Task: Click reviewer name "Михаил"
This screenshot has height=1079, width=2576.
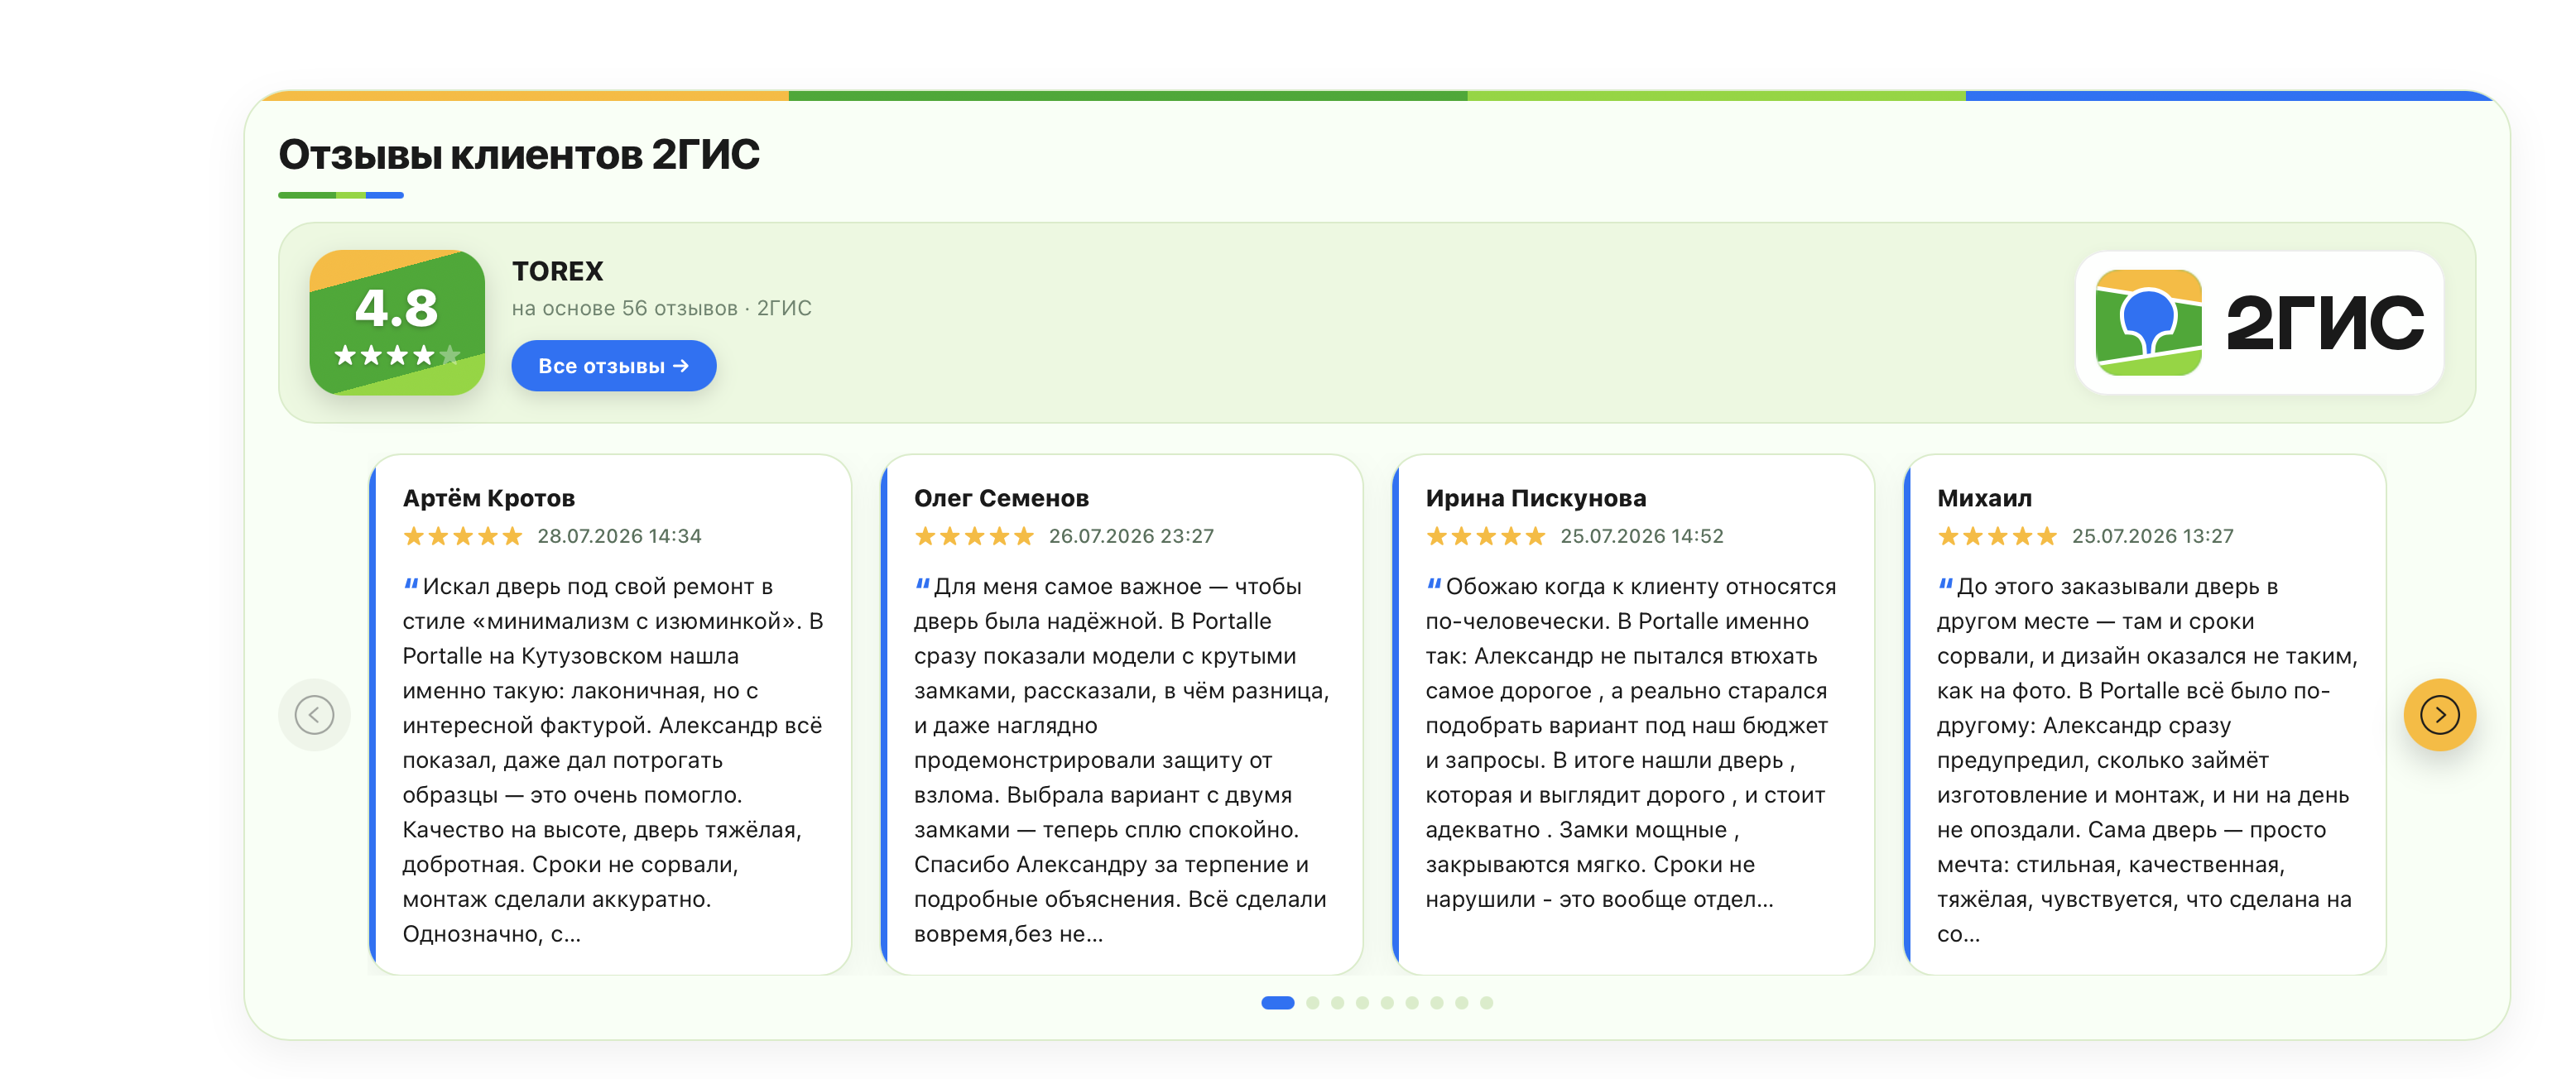Action: pos(1984,498)
